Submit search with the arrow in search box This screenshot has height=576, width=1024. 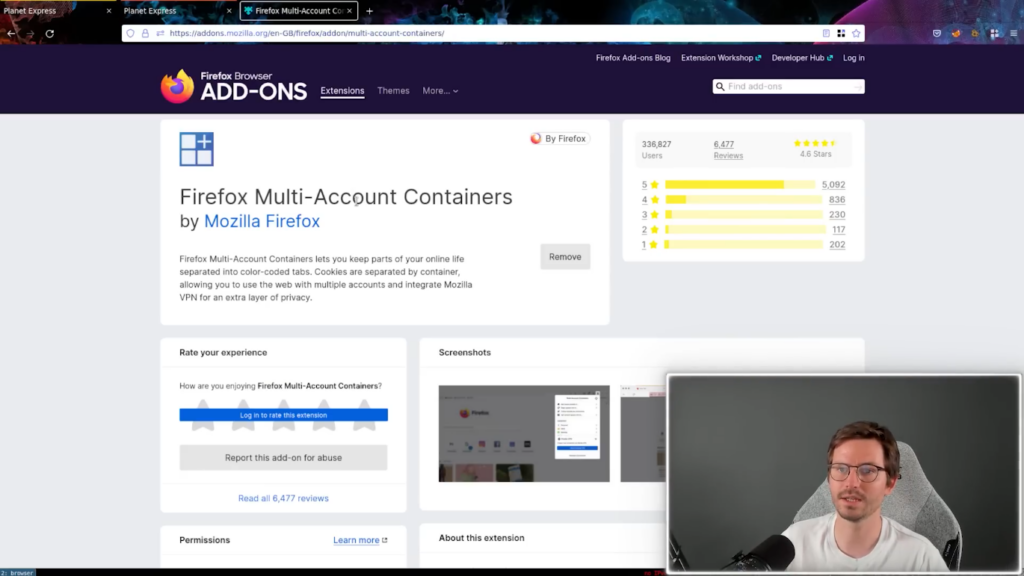pyautogui.click(x=857, y=86)
